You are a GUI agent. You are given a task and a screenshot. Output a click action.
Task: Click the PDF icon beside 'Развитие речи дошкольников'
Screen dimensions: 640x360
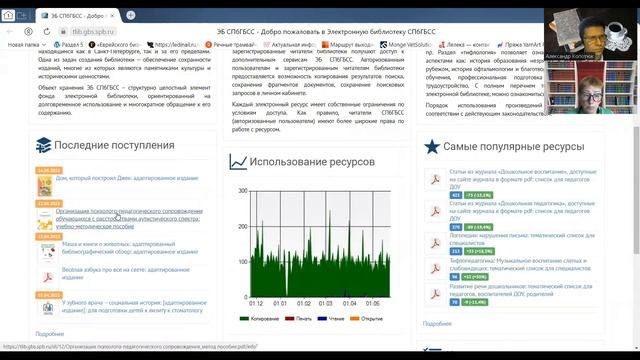tap(435, 294)
